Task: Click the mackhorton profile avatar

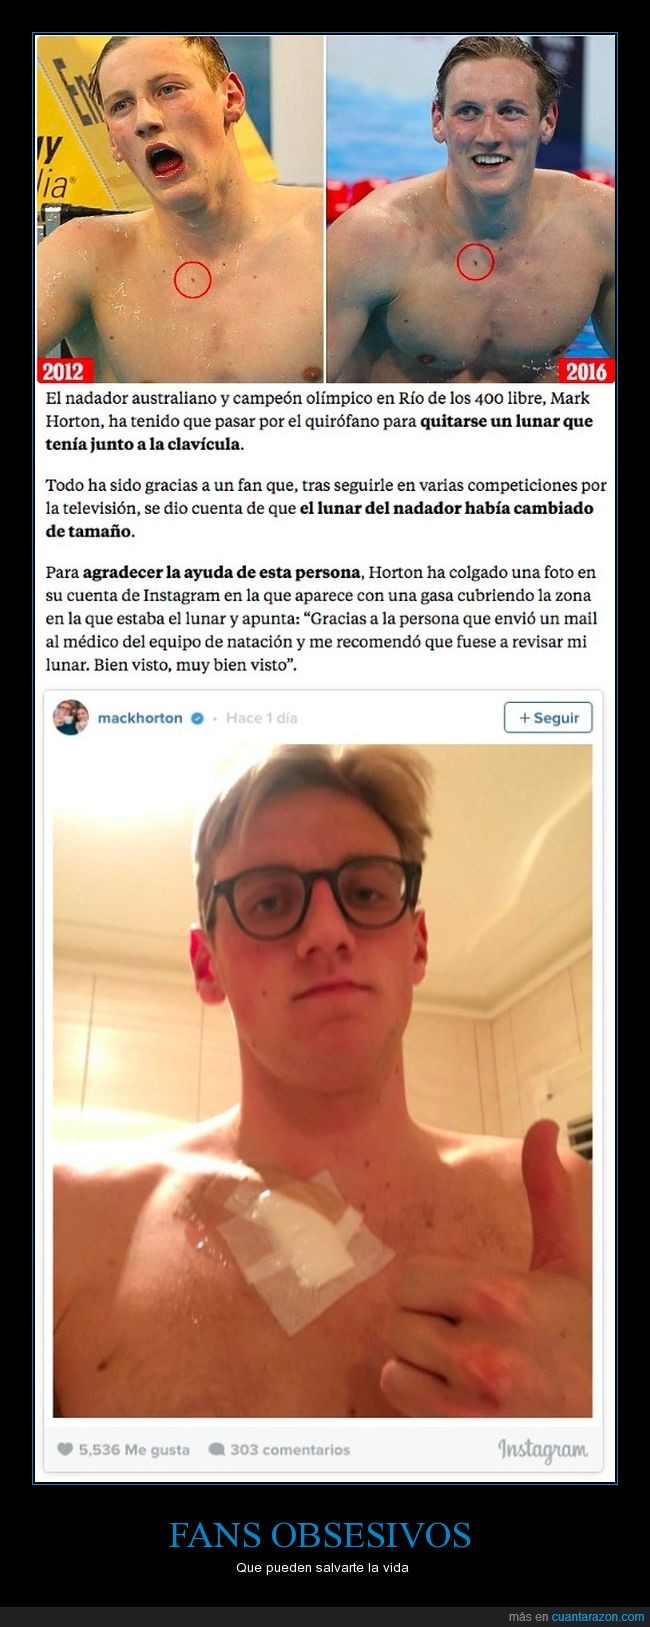Action: pos(71,717)
